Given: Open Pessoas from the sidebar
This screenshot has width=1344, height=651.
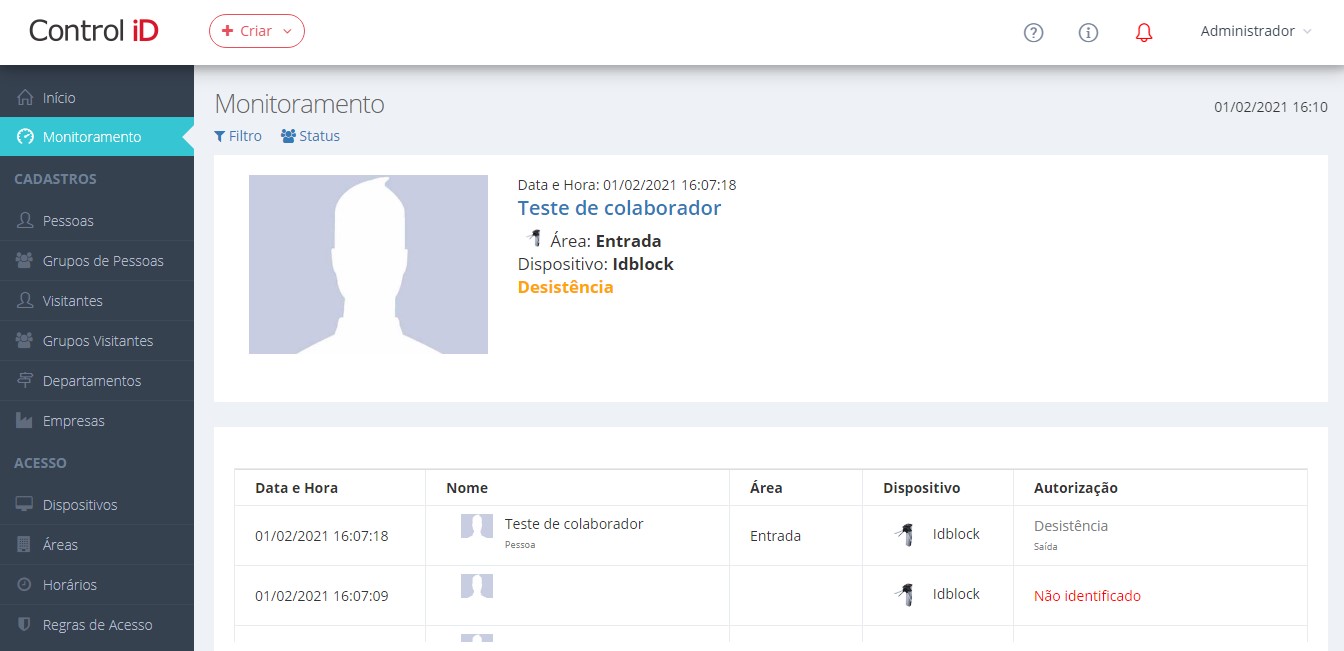Looking at the screenshot, I should (x=97, y=221).
